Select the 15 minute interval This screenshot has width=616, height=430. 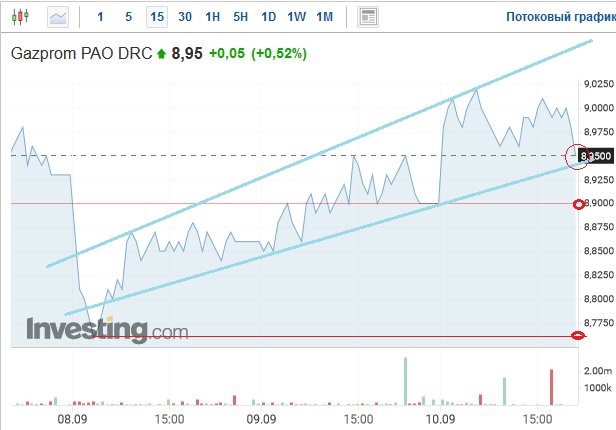157,17
